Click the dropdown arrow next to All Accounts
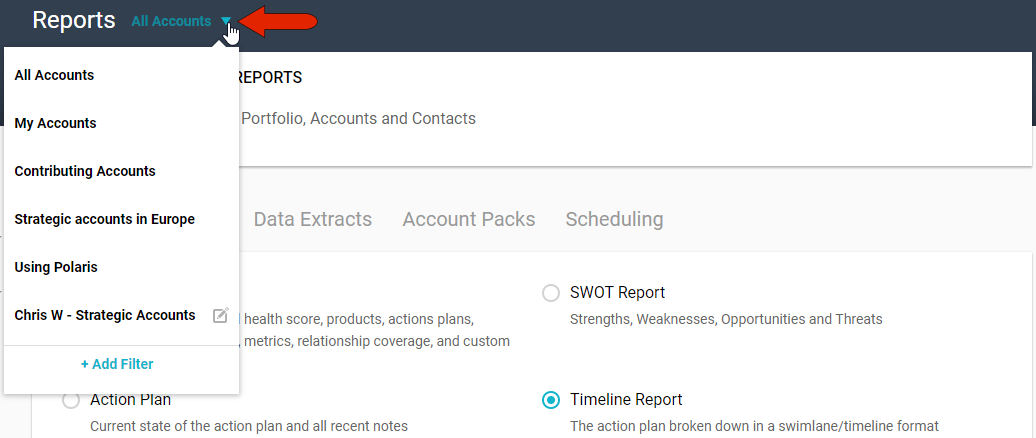The image size is (1036, 438). click(x=226, y=21)
